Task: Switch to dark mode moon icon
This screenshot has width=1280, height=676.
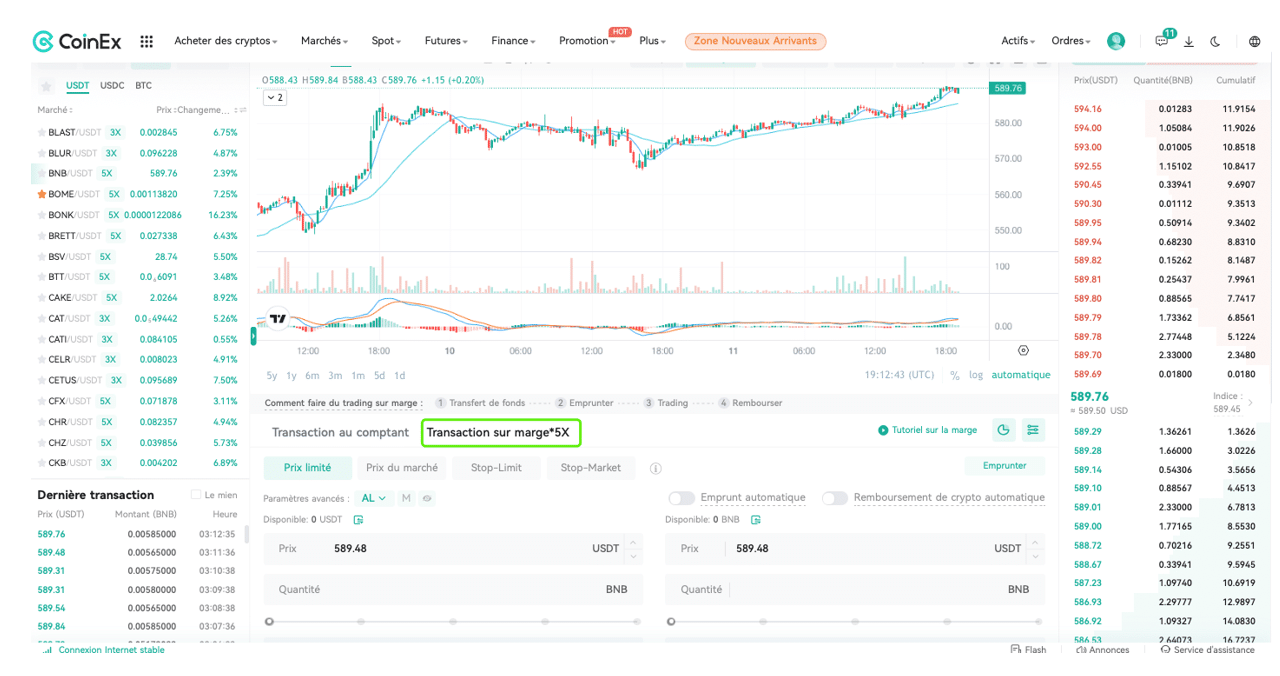Action: coord(1215,41)
